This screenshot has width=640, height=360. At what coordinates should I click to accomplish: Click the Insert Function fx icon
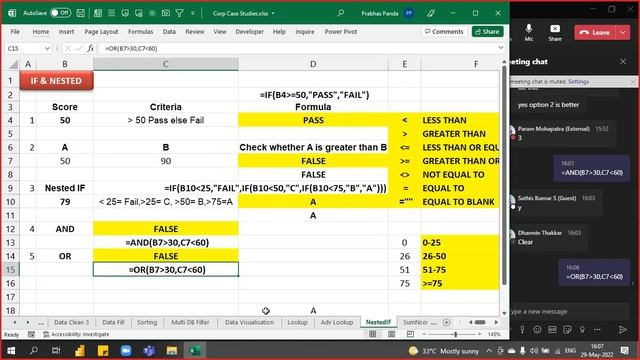click(91, 48)
